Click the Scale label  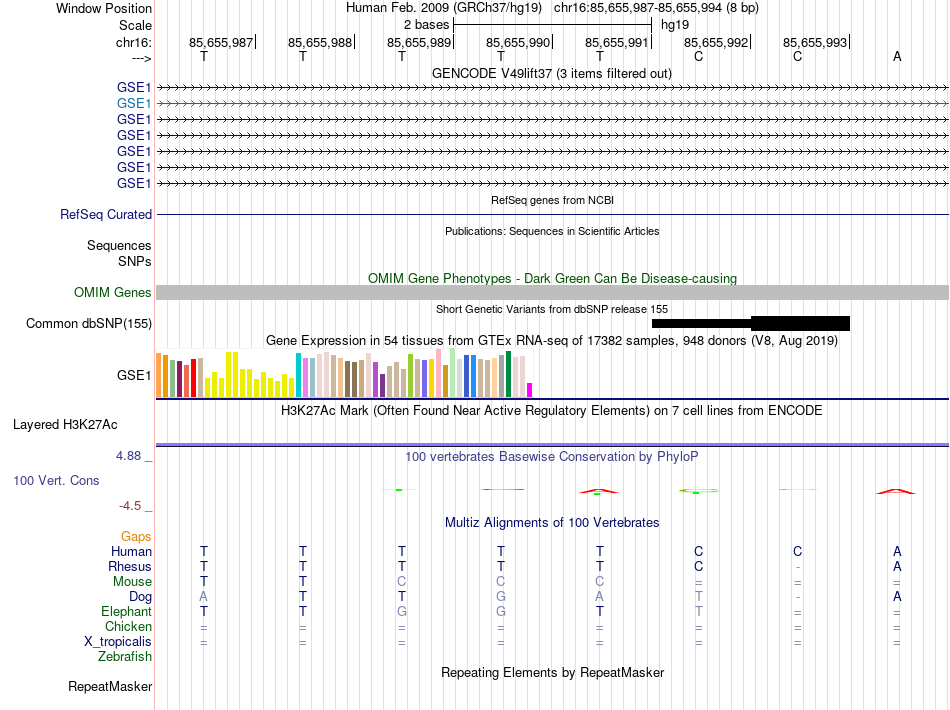(135, 25)
